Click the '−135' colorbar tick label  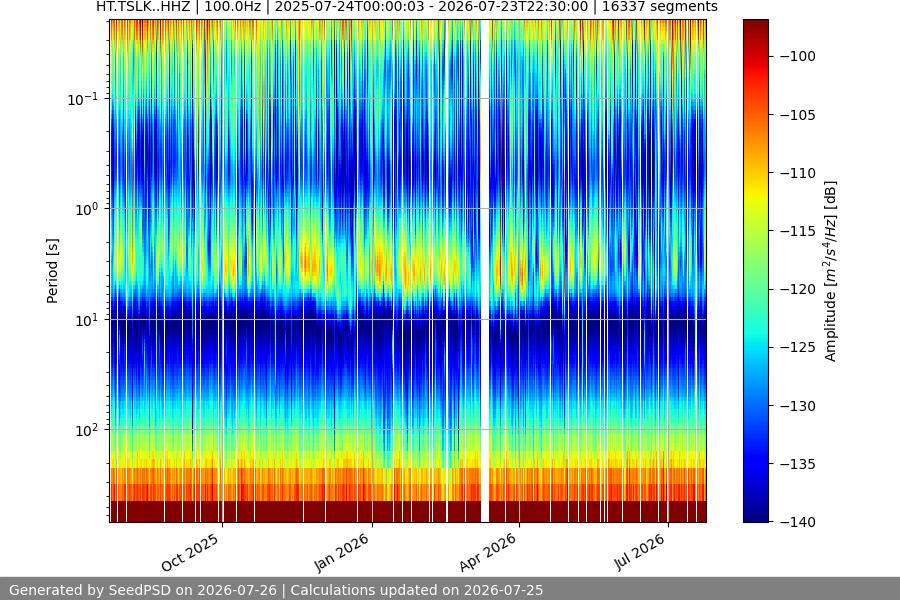[x=797, y=464]
